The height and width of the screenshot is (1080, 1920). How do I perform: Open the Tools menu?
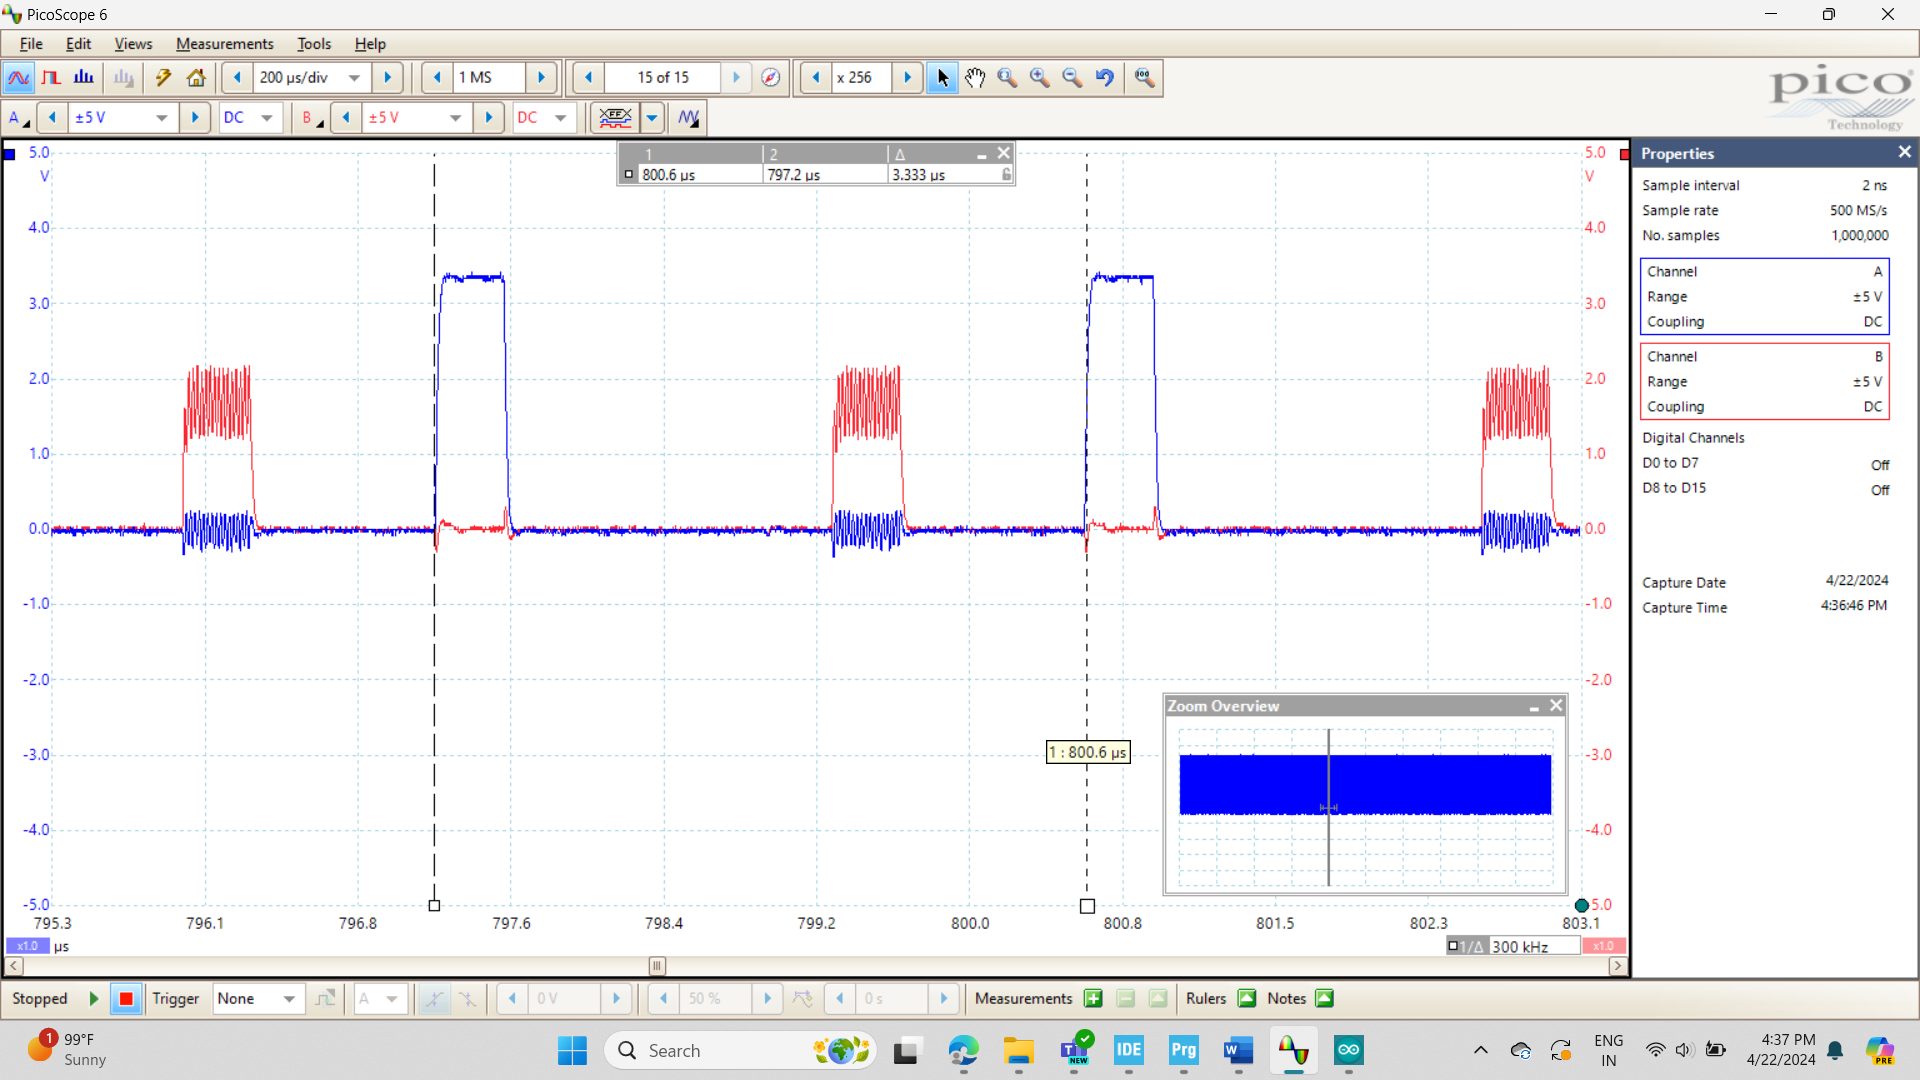[314, 43]
